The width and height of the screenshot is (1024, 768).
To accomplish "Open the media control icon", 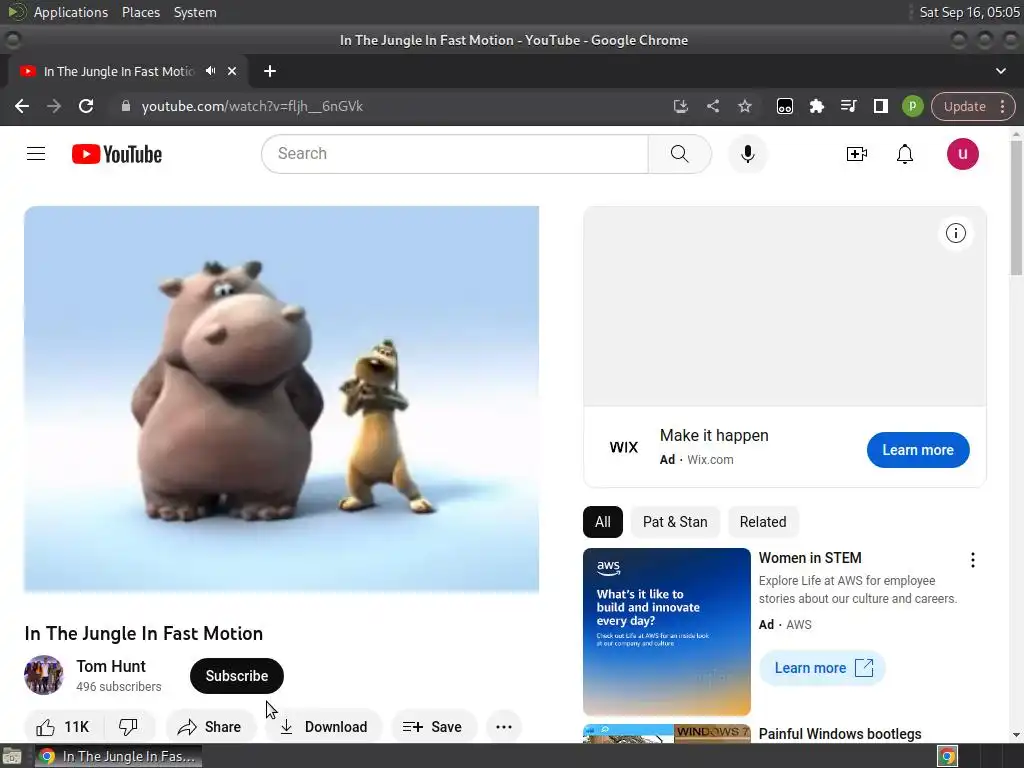I will point(848,106).
